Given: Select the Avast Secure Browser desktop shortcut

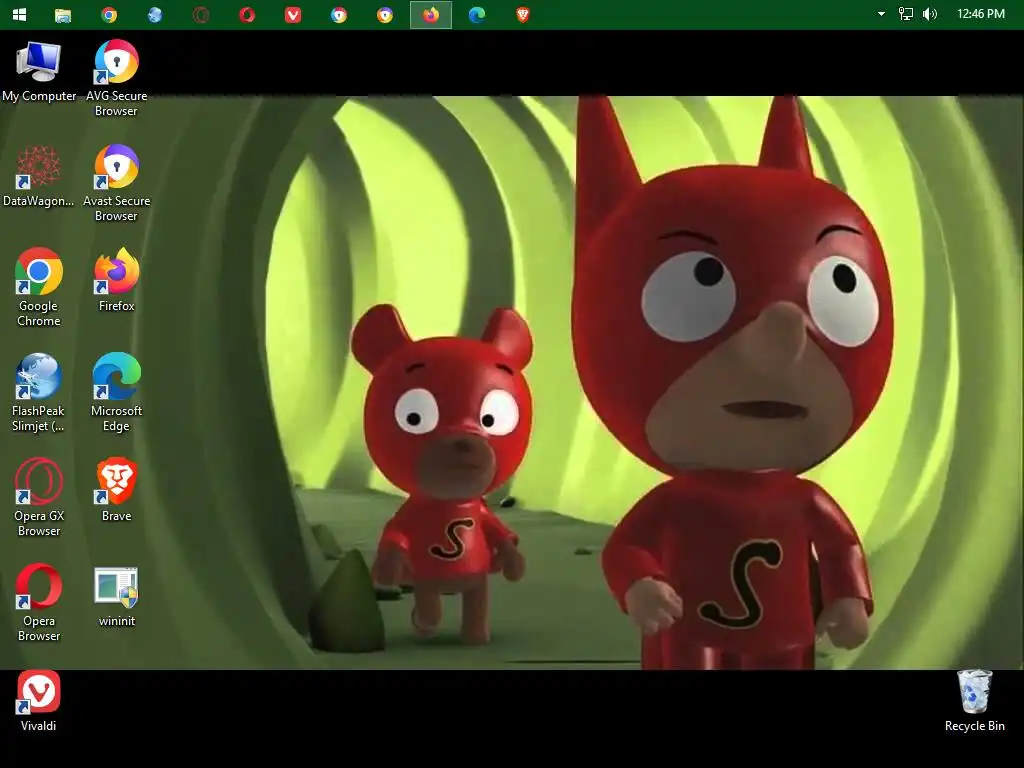Looking at the screenshot, I should [116, 184].
